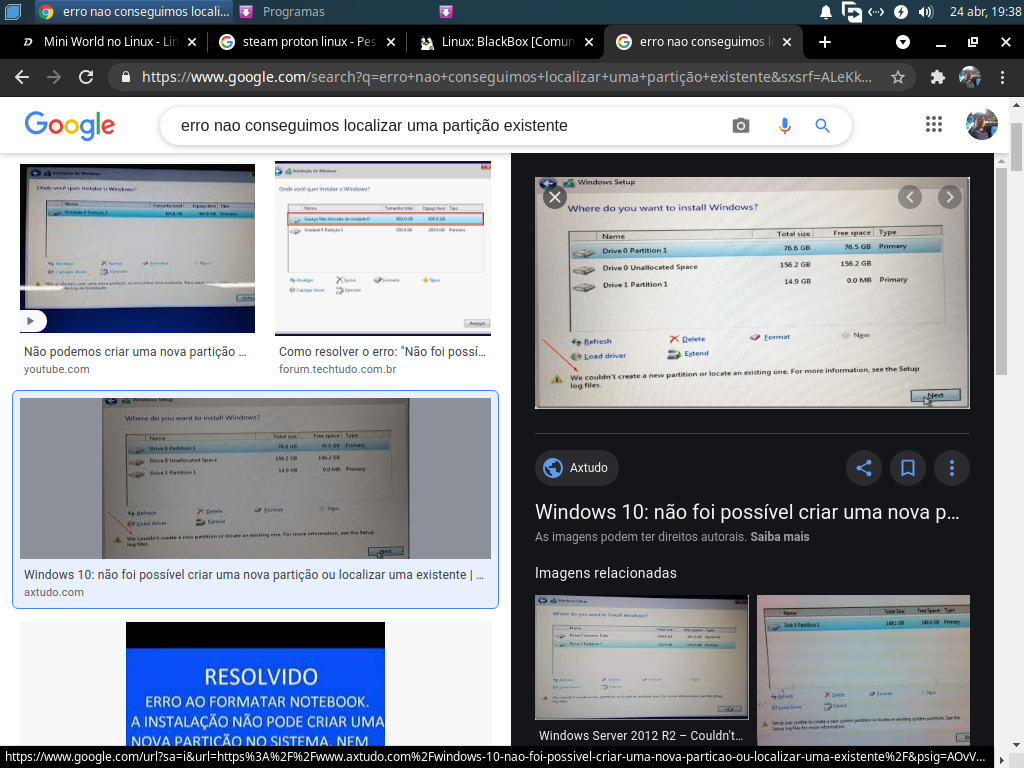1024x768 pixels.
Task: Open the blue RESOLVIDO result thumbnail
Action: click(x=255, y=683)
